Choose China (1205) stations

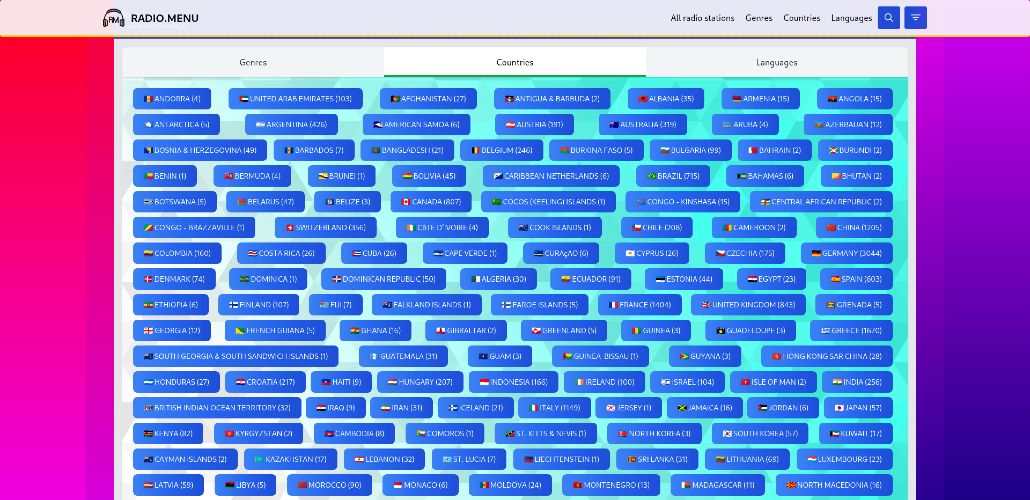pos(854,227)
